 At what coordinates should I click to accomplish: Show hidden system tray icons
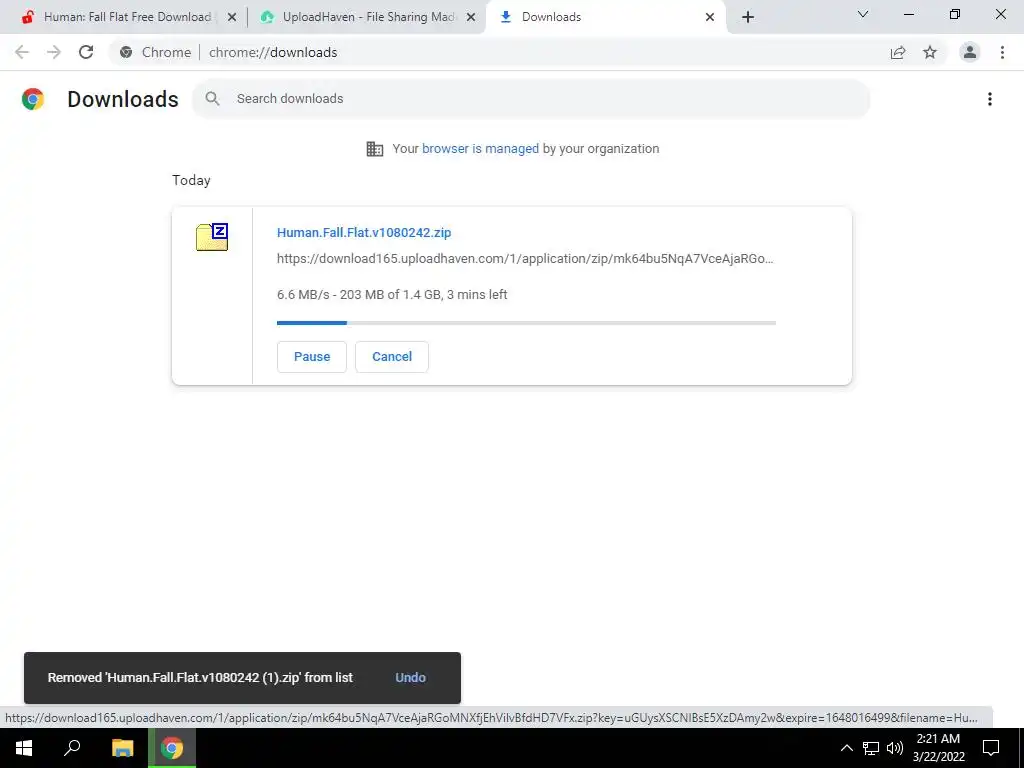point(846,748)
